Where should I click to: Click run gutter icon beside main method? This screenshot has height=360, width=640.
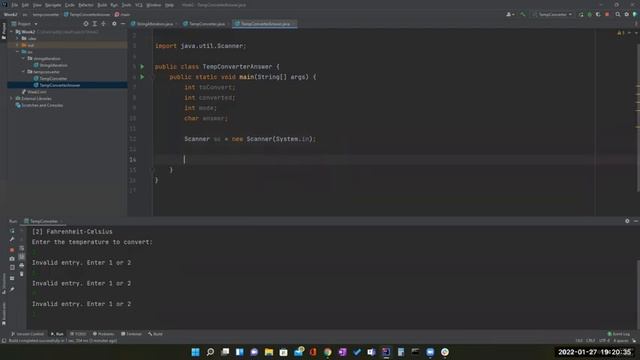pos(142,77)
